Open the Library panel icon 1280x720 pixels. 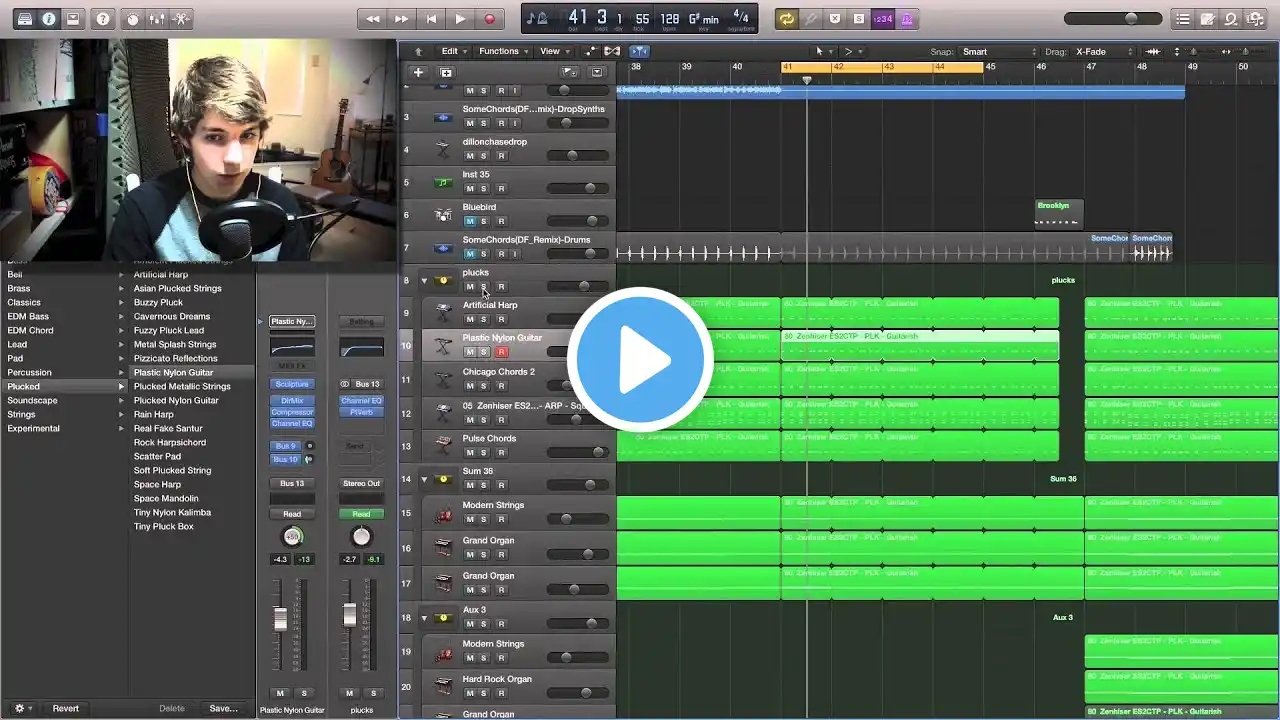tap(25, 19)
